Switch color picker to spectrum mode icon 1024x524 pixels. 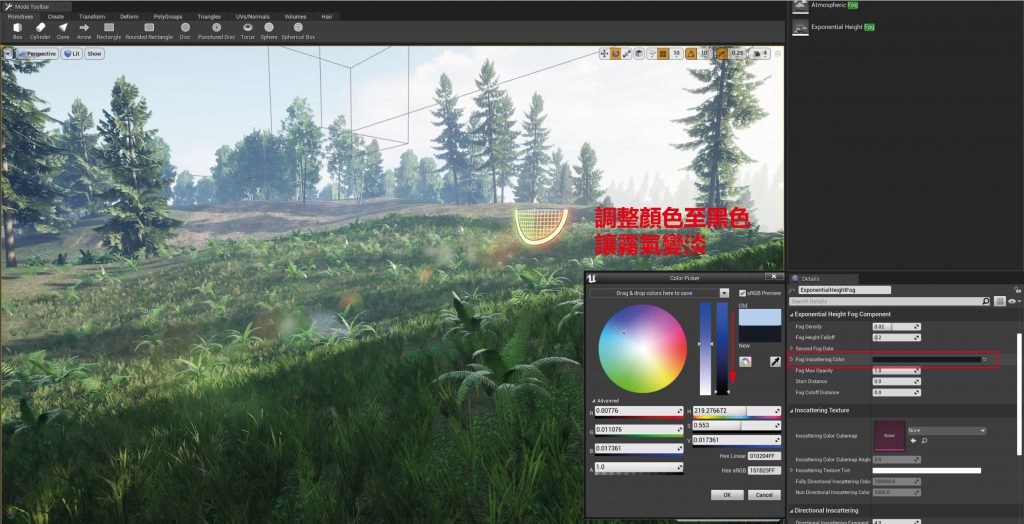click(744, 361)
